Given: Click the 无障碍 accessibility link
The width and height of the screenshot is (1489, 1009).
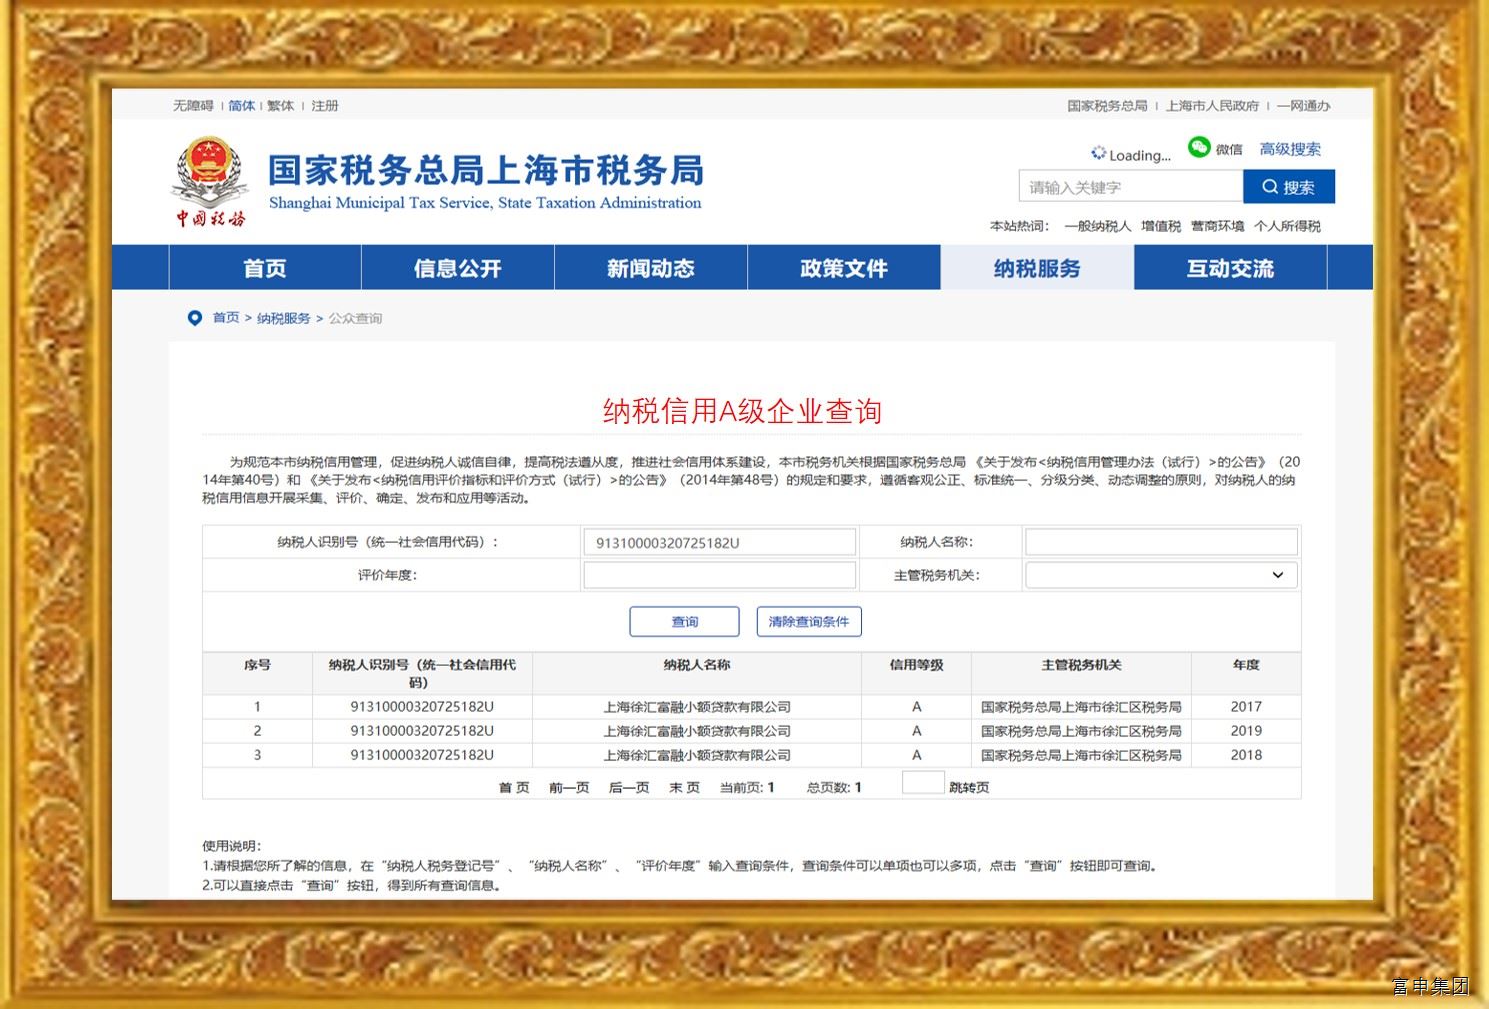Looking at the screenshot, I should tap(193, 106).
